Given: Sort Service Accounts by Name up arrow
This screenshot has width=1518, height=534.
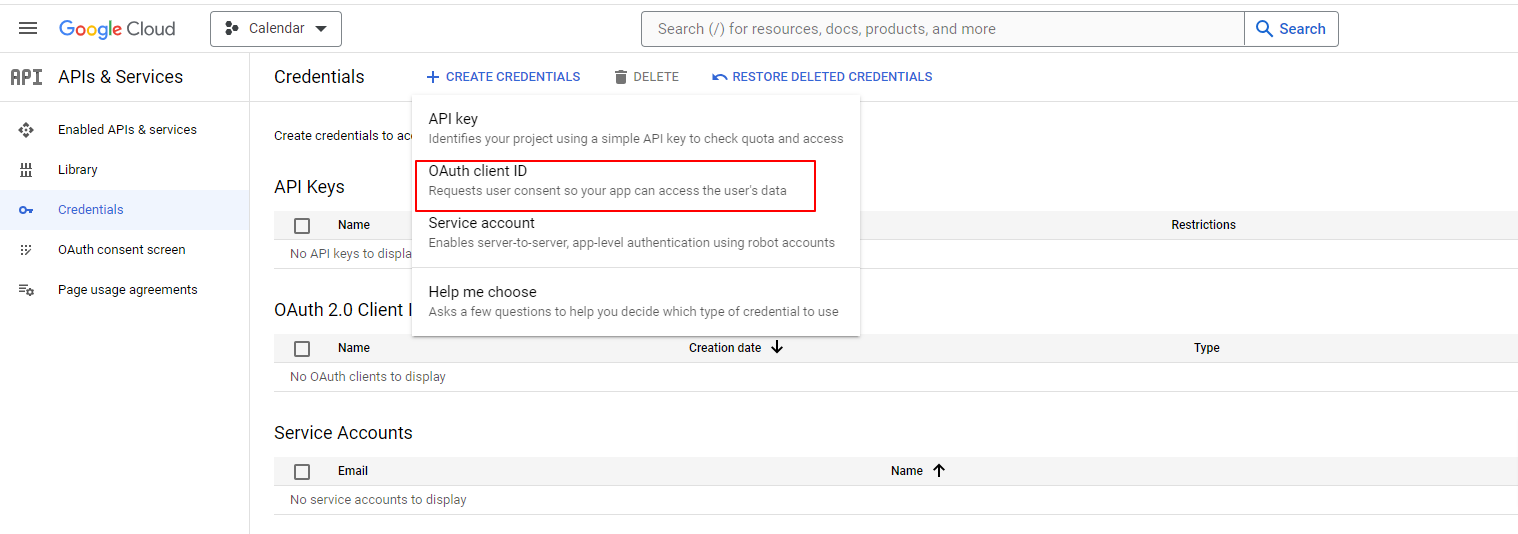Looking at the screenshot, I should pos(938,471).
